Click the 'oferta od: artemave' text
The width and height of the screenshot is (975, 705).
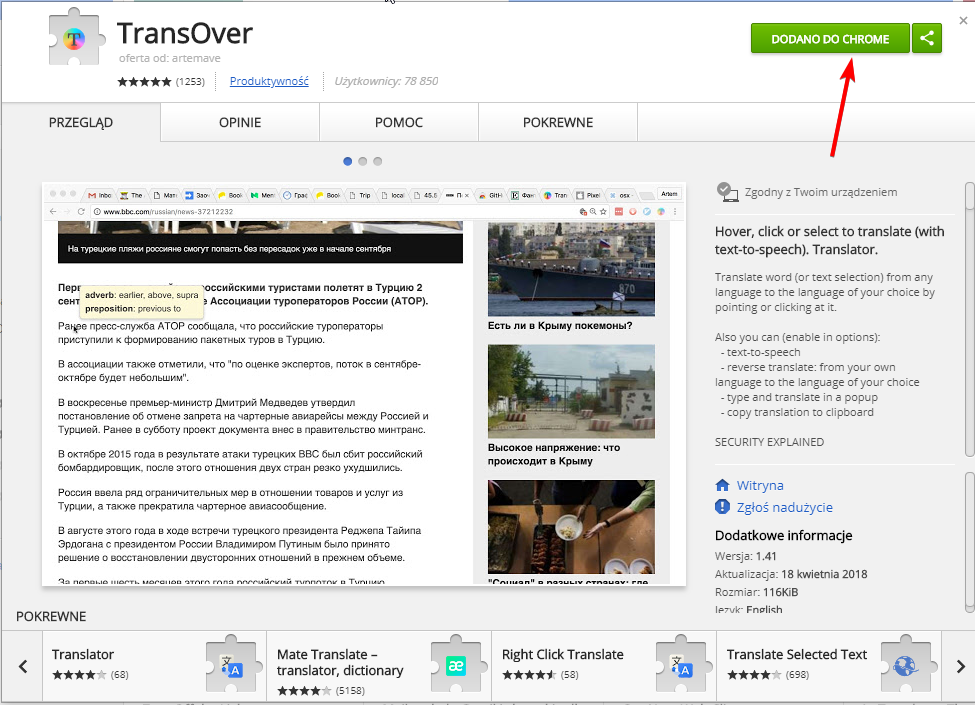(169, 58)
